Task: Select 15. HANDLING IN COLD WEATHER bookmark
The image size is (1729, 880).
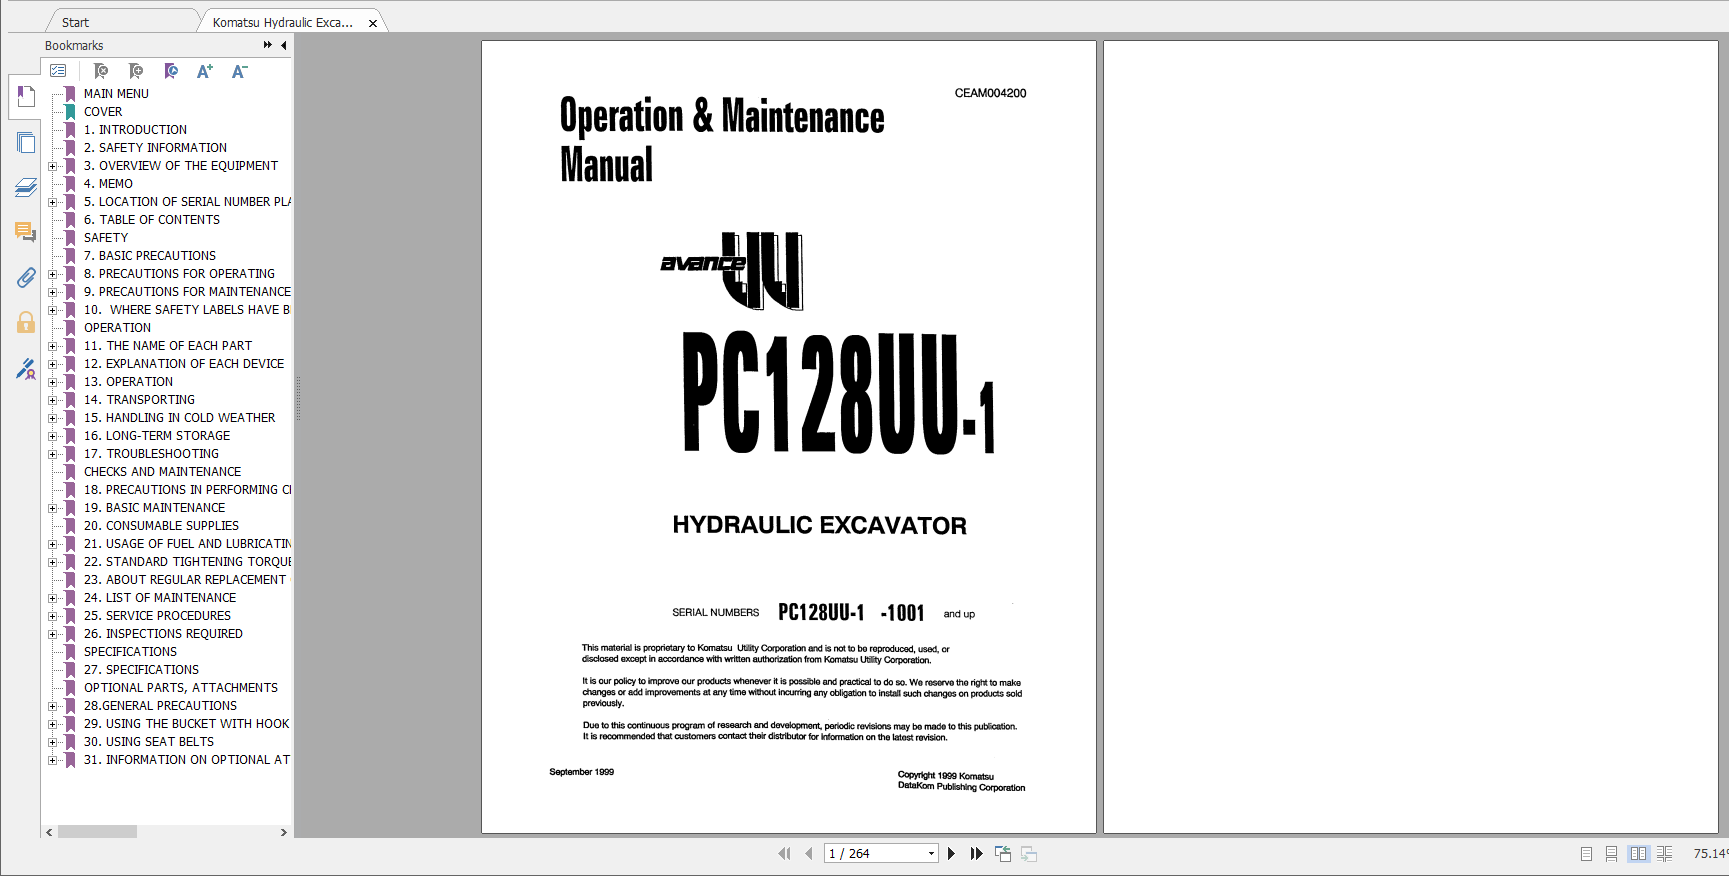Action: click(x=179, y=418)
